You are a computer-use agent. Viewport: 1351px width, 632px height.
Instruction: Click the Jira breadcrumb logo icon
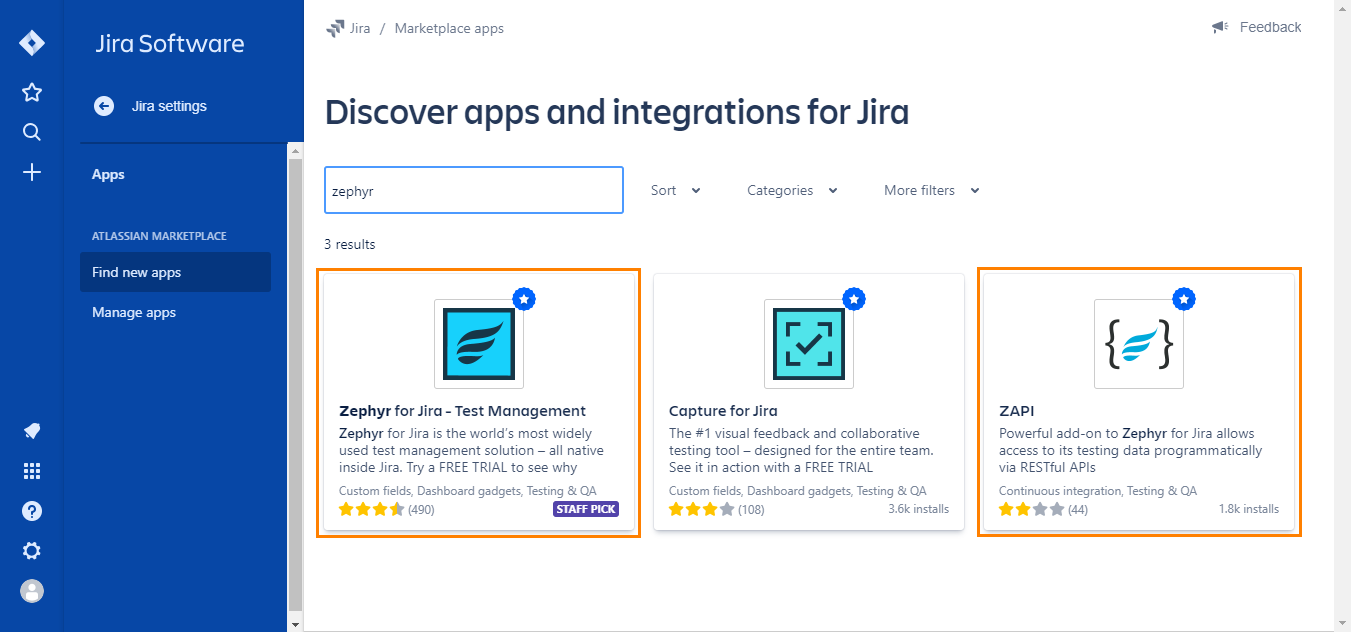pyautogui.click(x=335, y=28)
